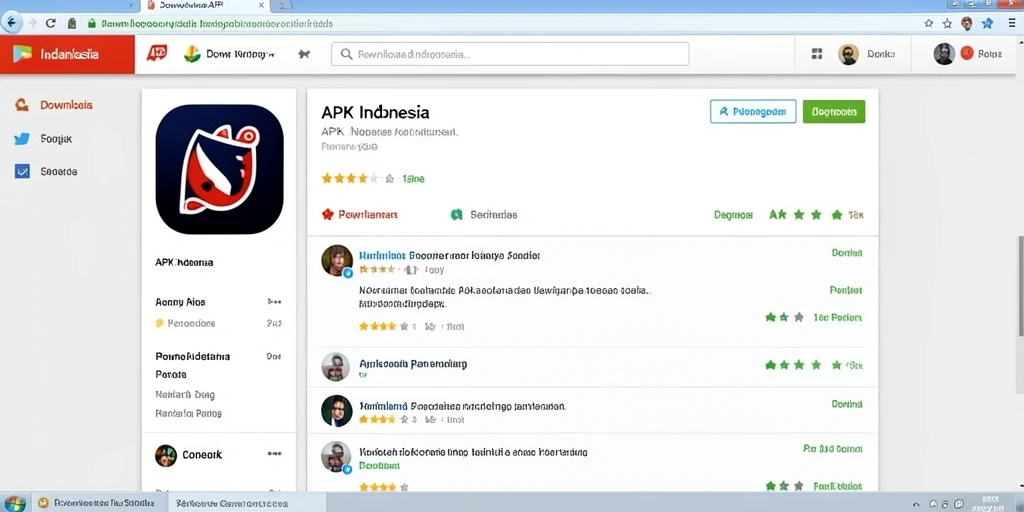This screenshot has height=512, width=1024.
Task: Open the browser hamburger menu
Action: (x=1012, y=23)
